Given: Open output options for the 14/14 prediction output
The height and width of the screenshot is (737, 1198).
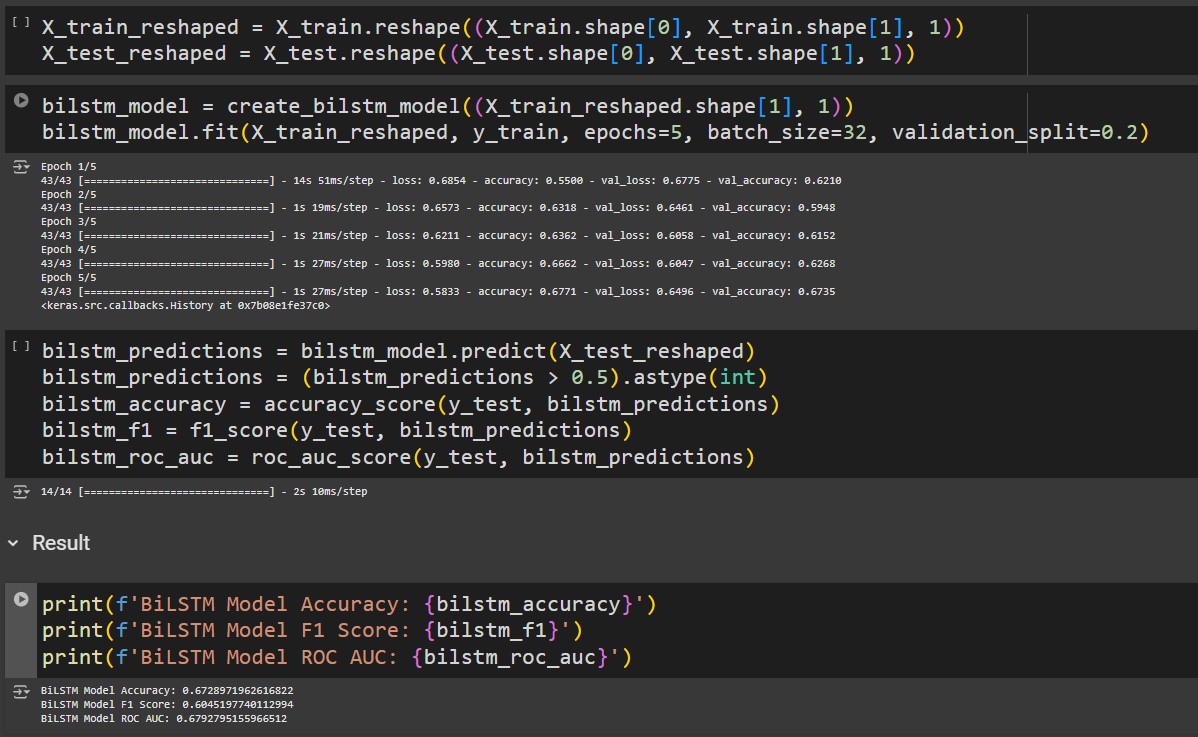Looking at the screenshot, I should (x=21, y=492).
